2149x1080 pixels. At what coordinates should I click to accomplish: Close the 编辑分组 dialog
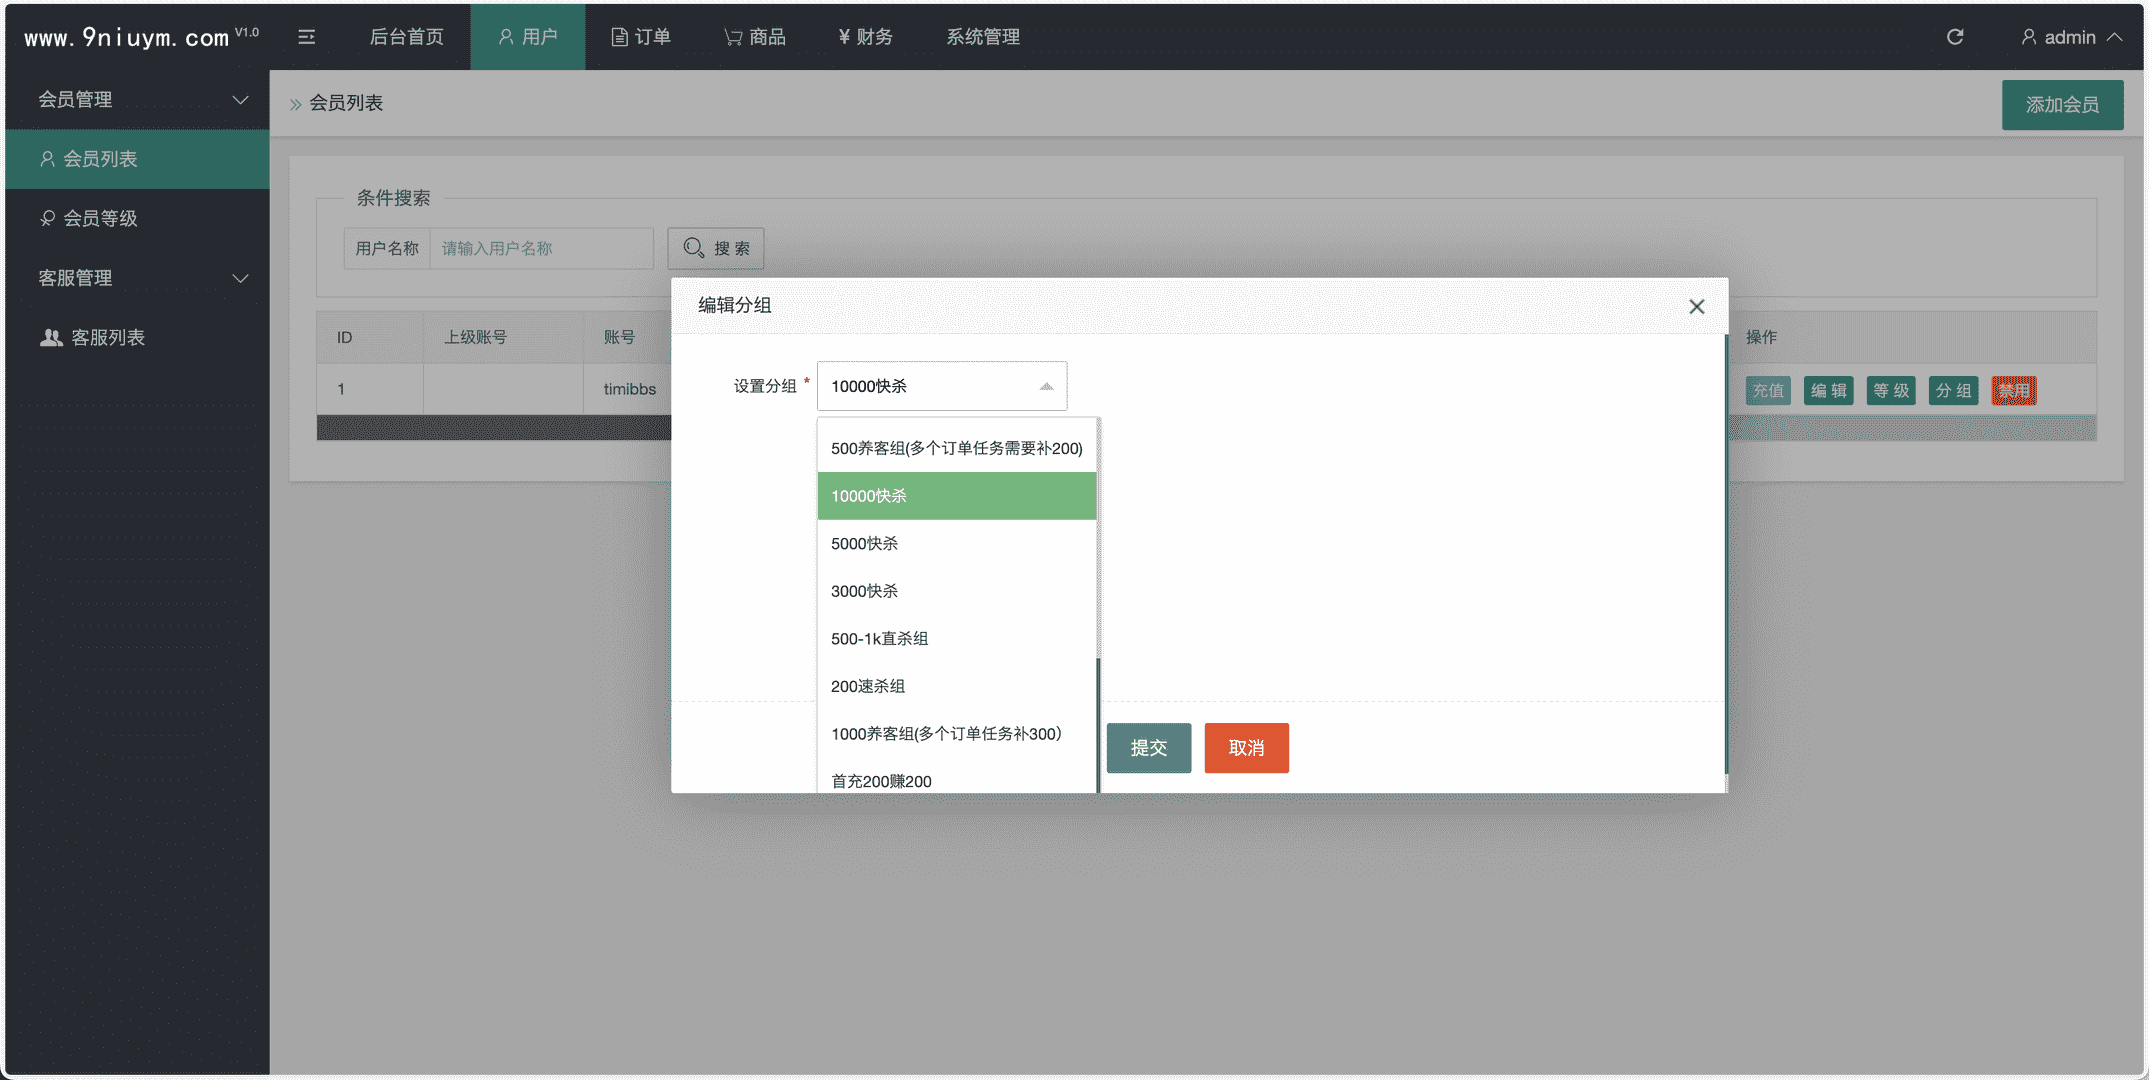[x=1696, y=306]
